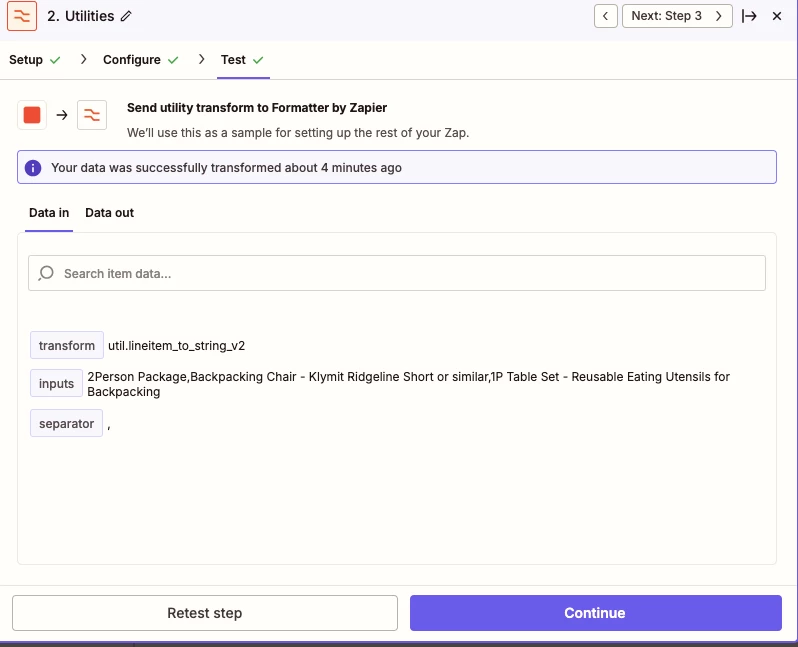Click the '2. Utilities' step title
The width and height of the screenshot is (798, 647).
(81, 16)
